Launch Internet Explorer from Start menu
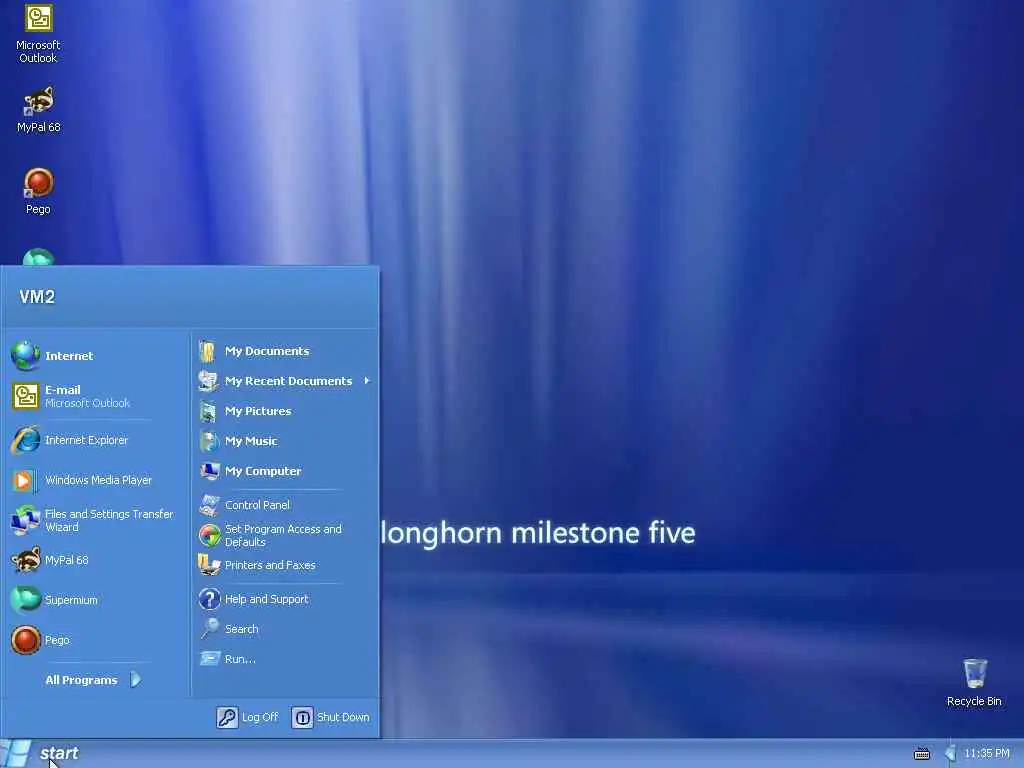 click(x=95, y=440)
